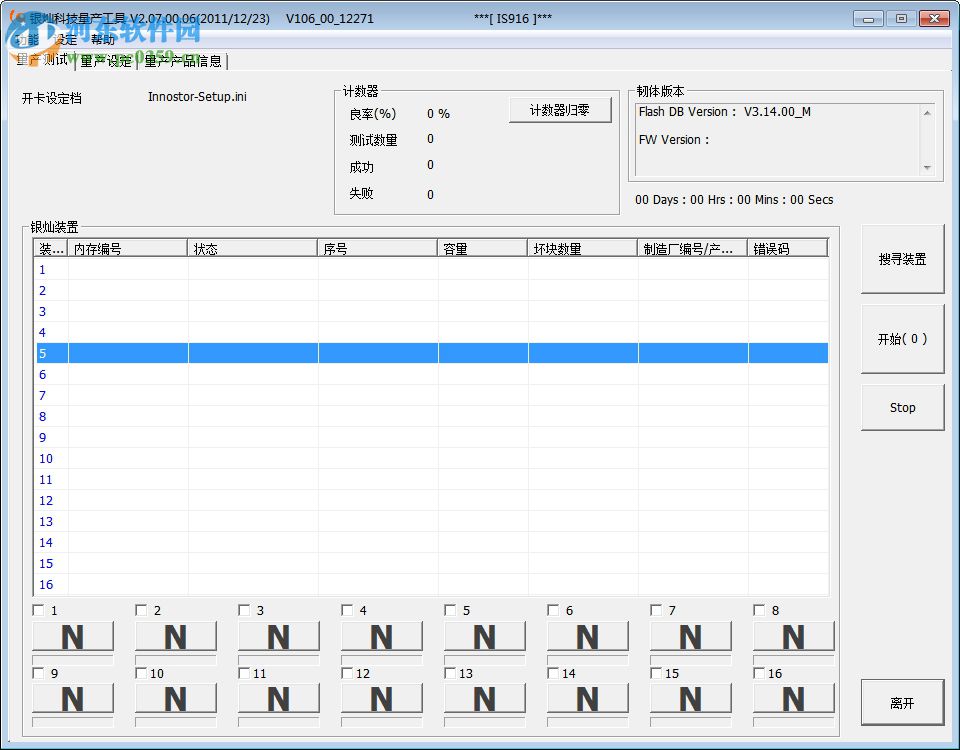Viewport: 960px width, 750px height.
Task: Click the N status indicator for port 16
Action: [792, 699]
